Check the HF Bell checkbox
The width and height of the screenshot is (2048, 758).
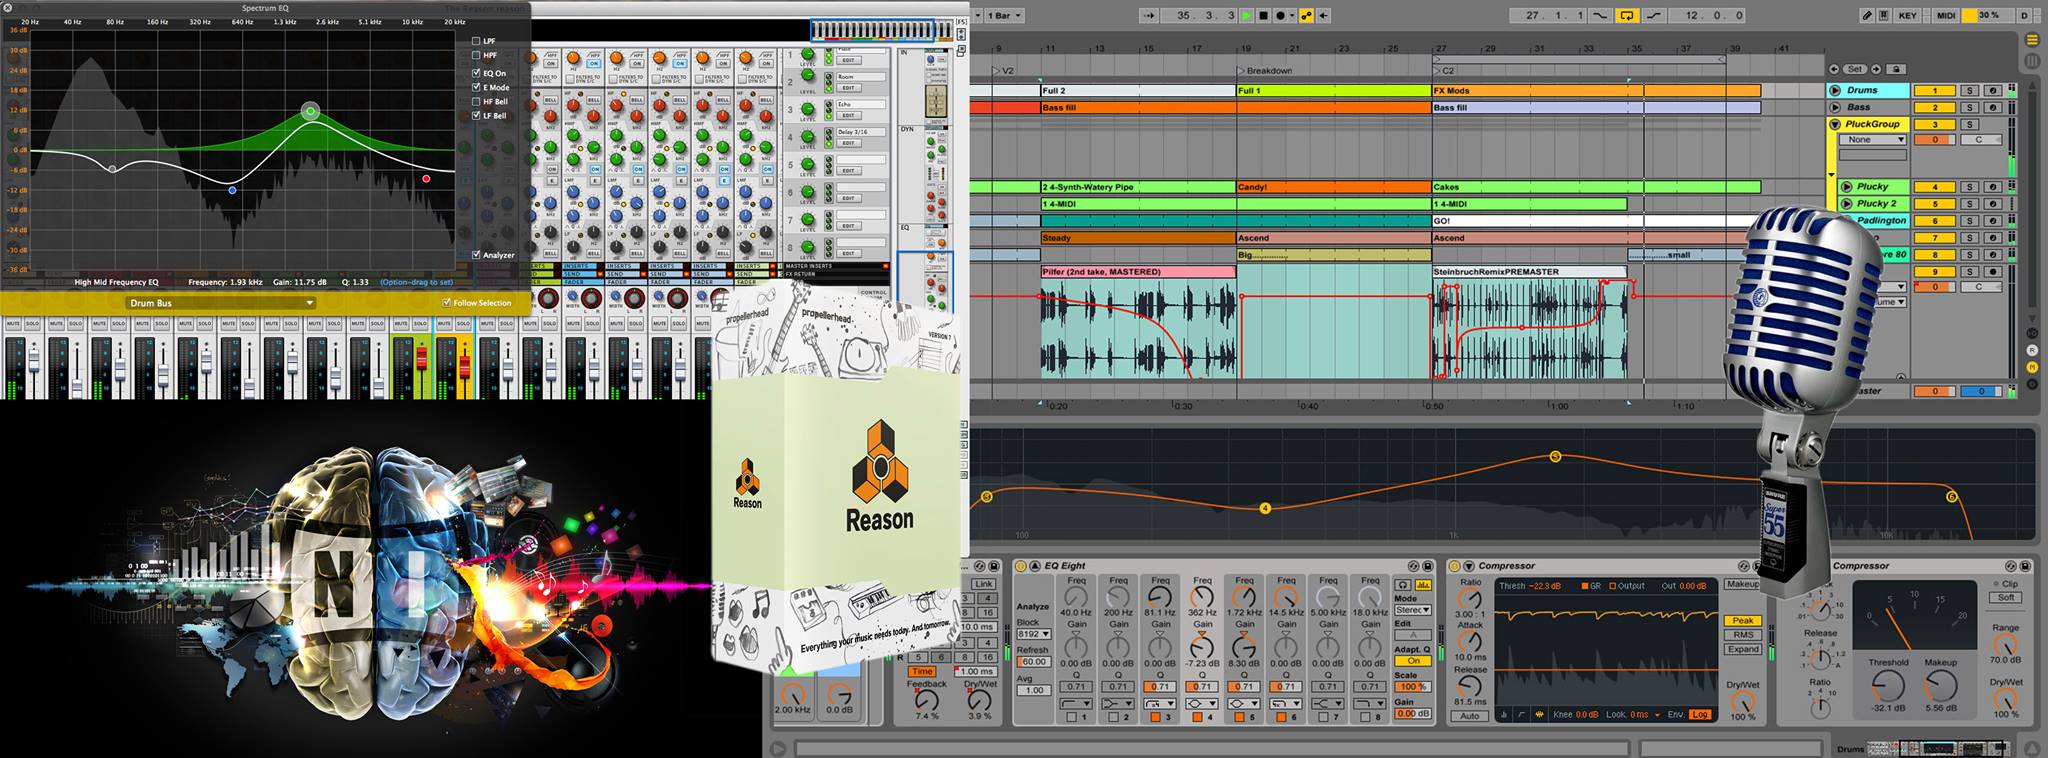tap(476, 101)
